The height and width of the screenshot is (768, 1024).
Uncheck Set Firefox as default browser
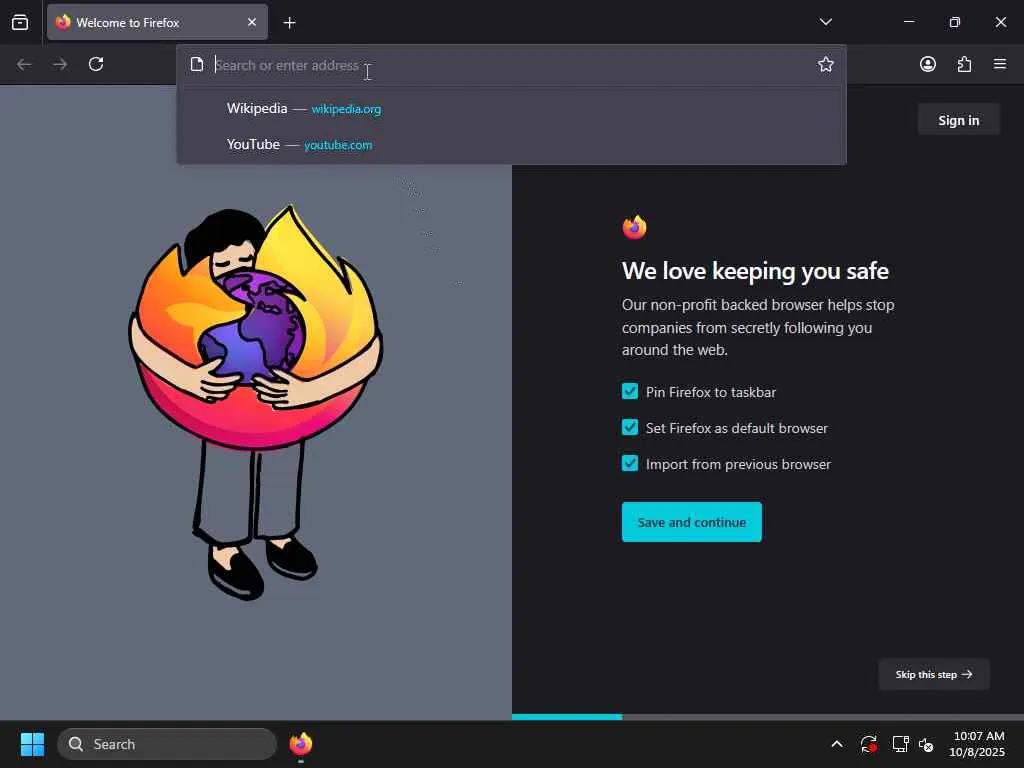coord(630,427)
